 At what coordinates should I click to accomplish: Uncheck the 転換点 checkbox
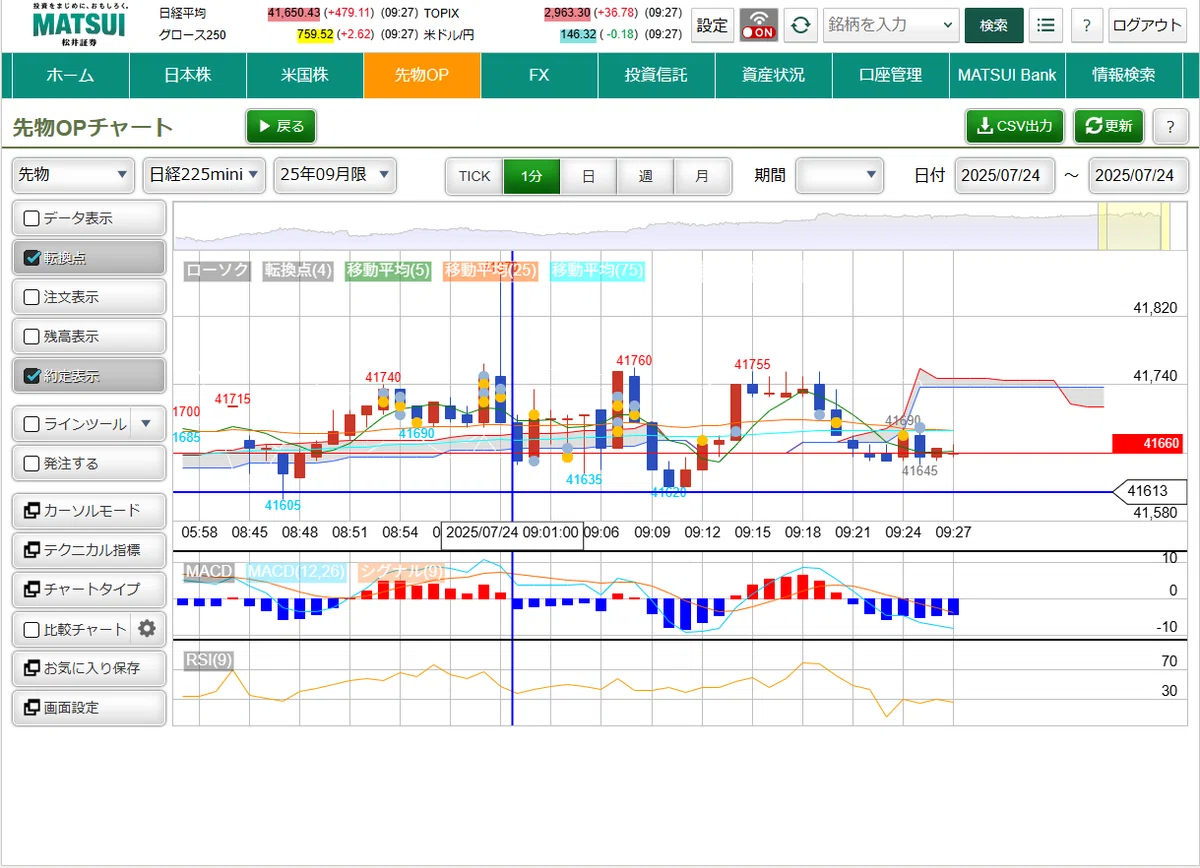[31, 258]
